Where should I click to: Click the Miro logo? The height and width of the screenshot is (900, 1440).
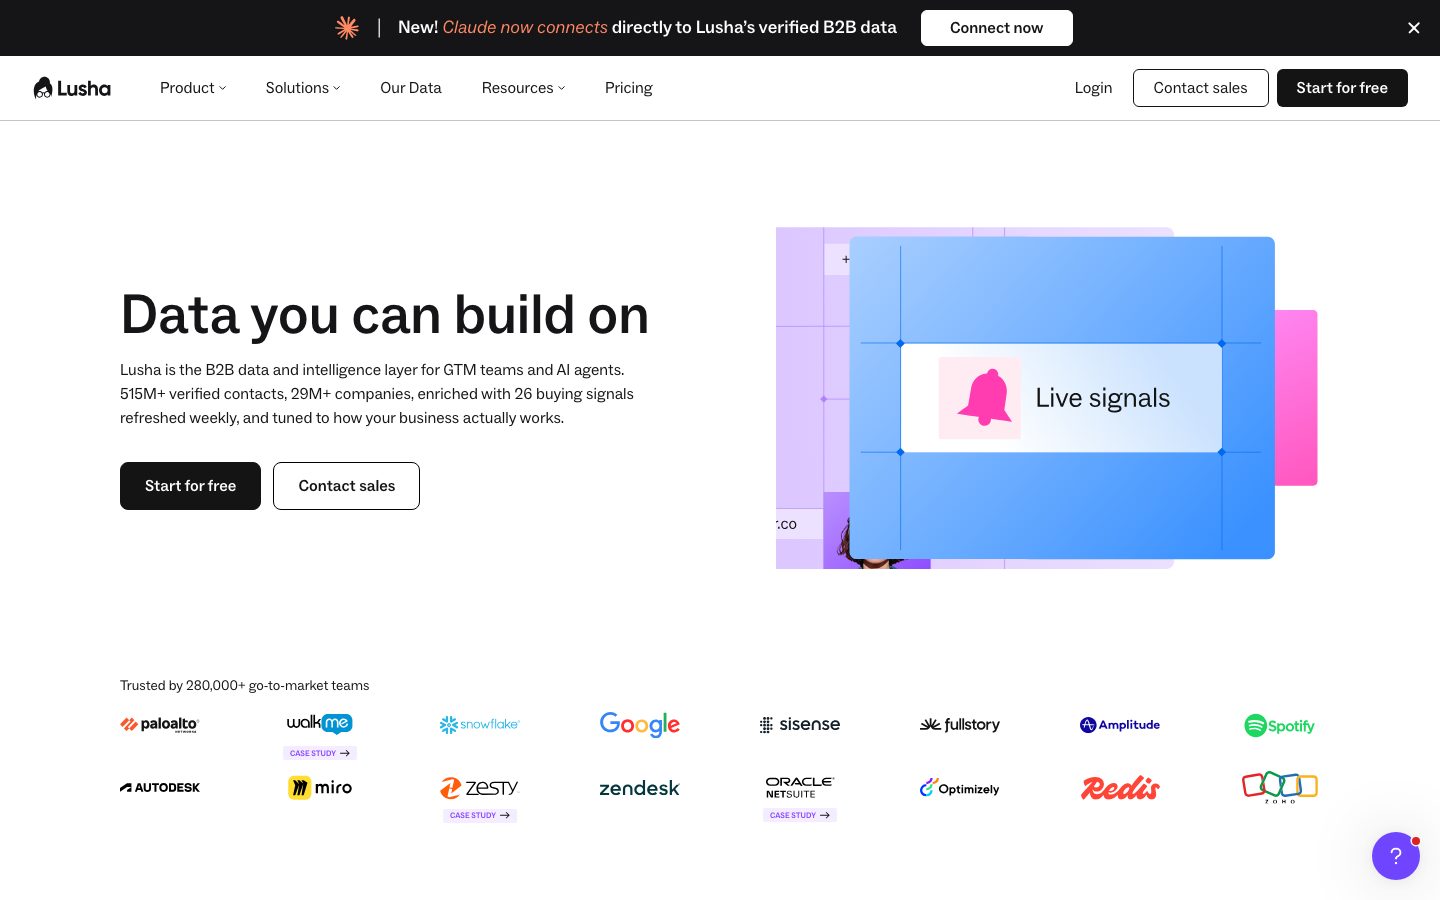pyautogui.click(x=320, y=788)
